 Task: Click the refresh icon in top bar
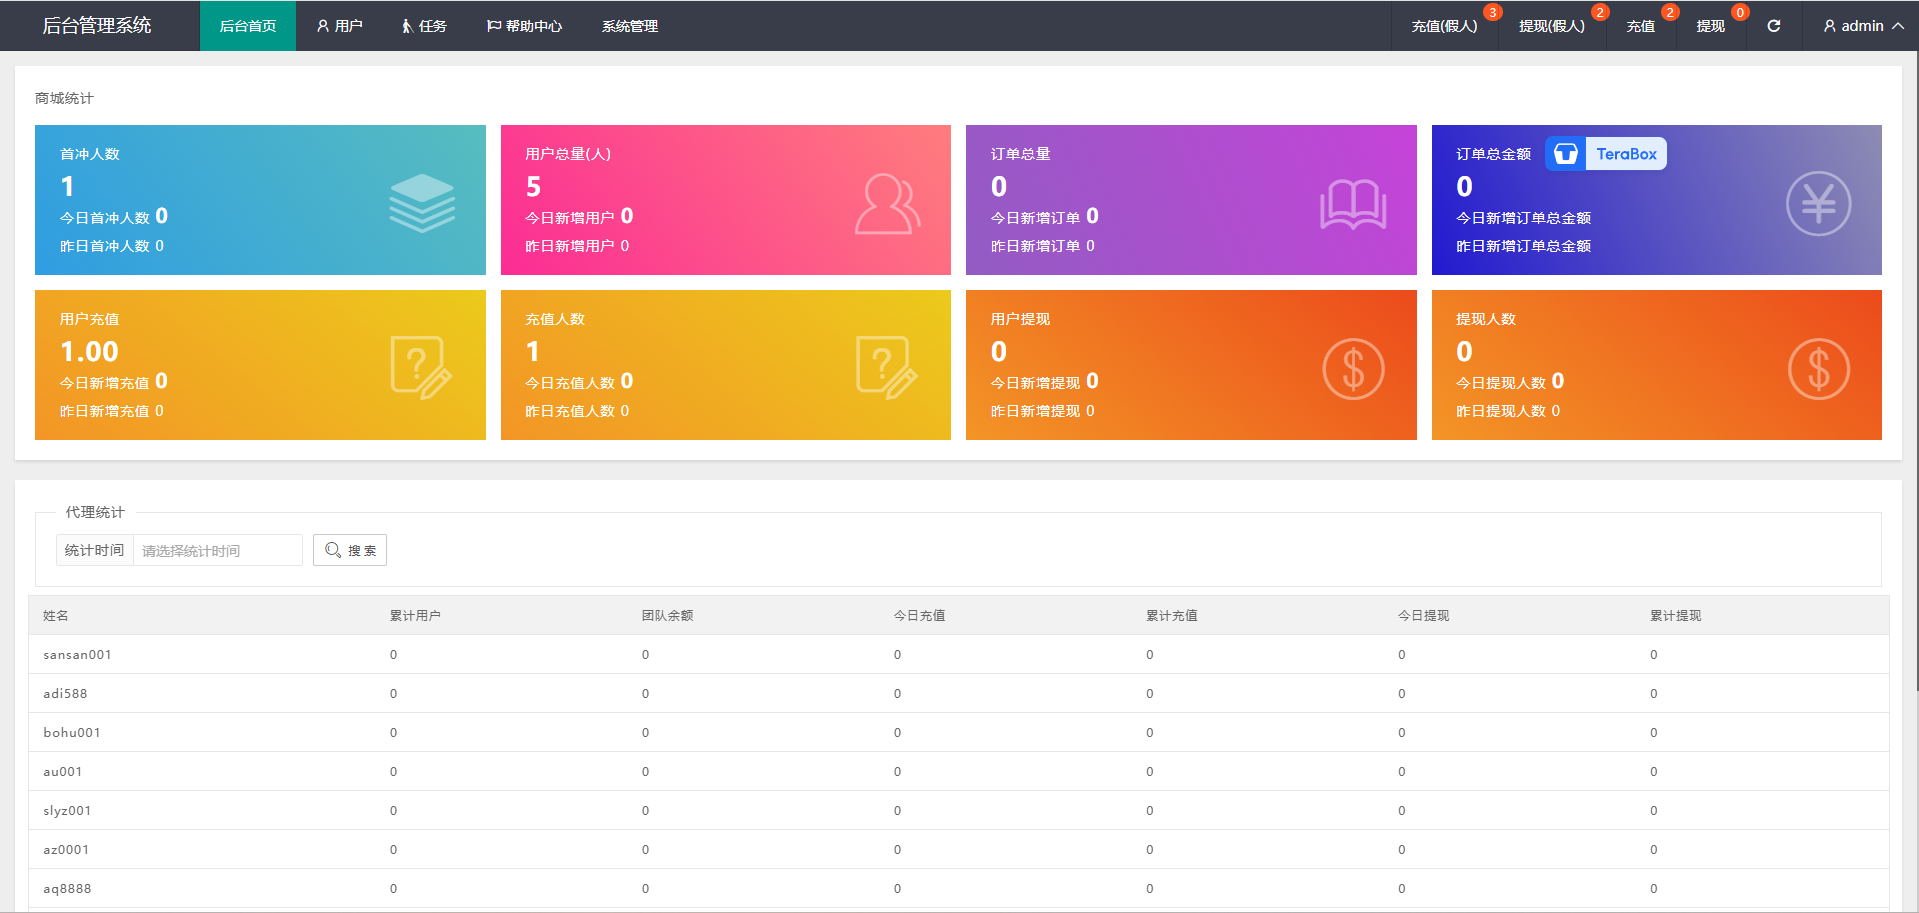(x=1773, y=26)
